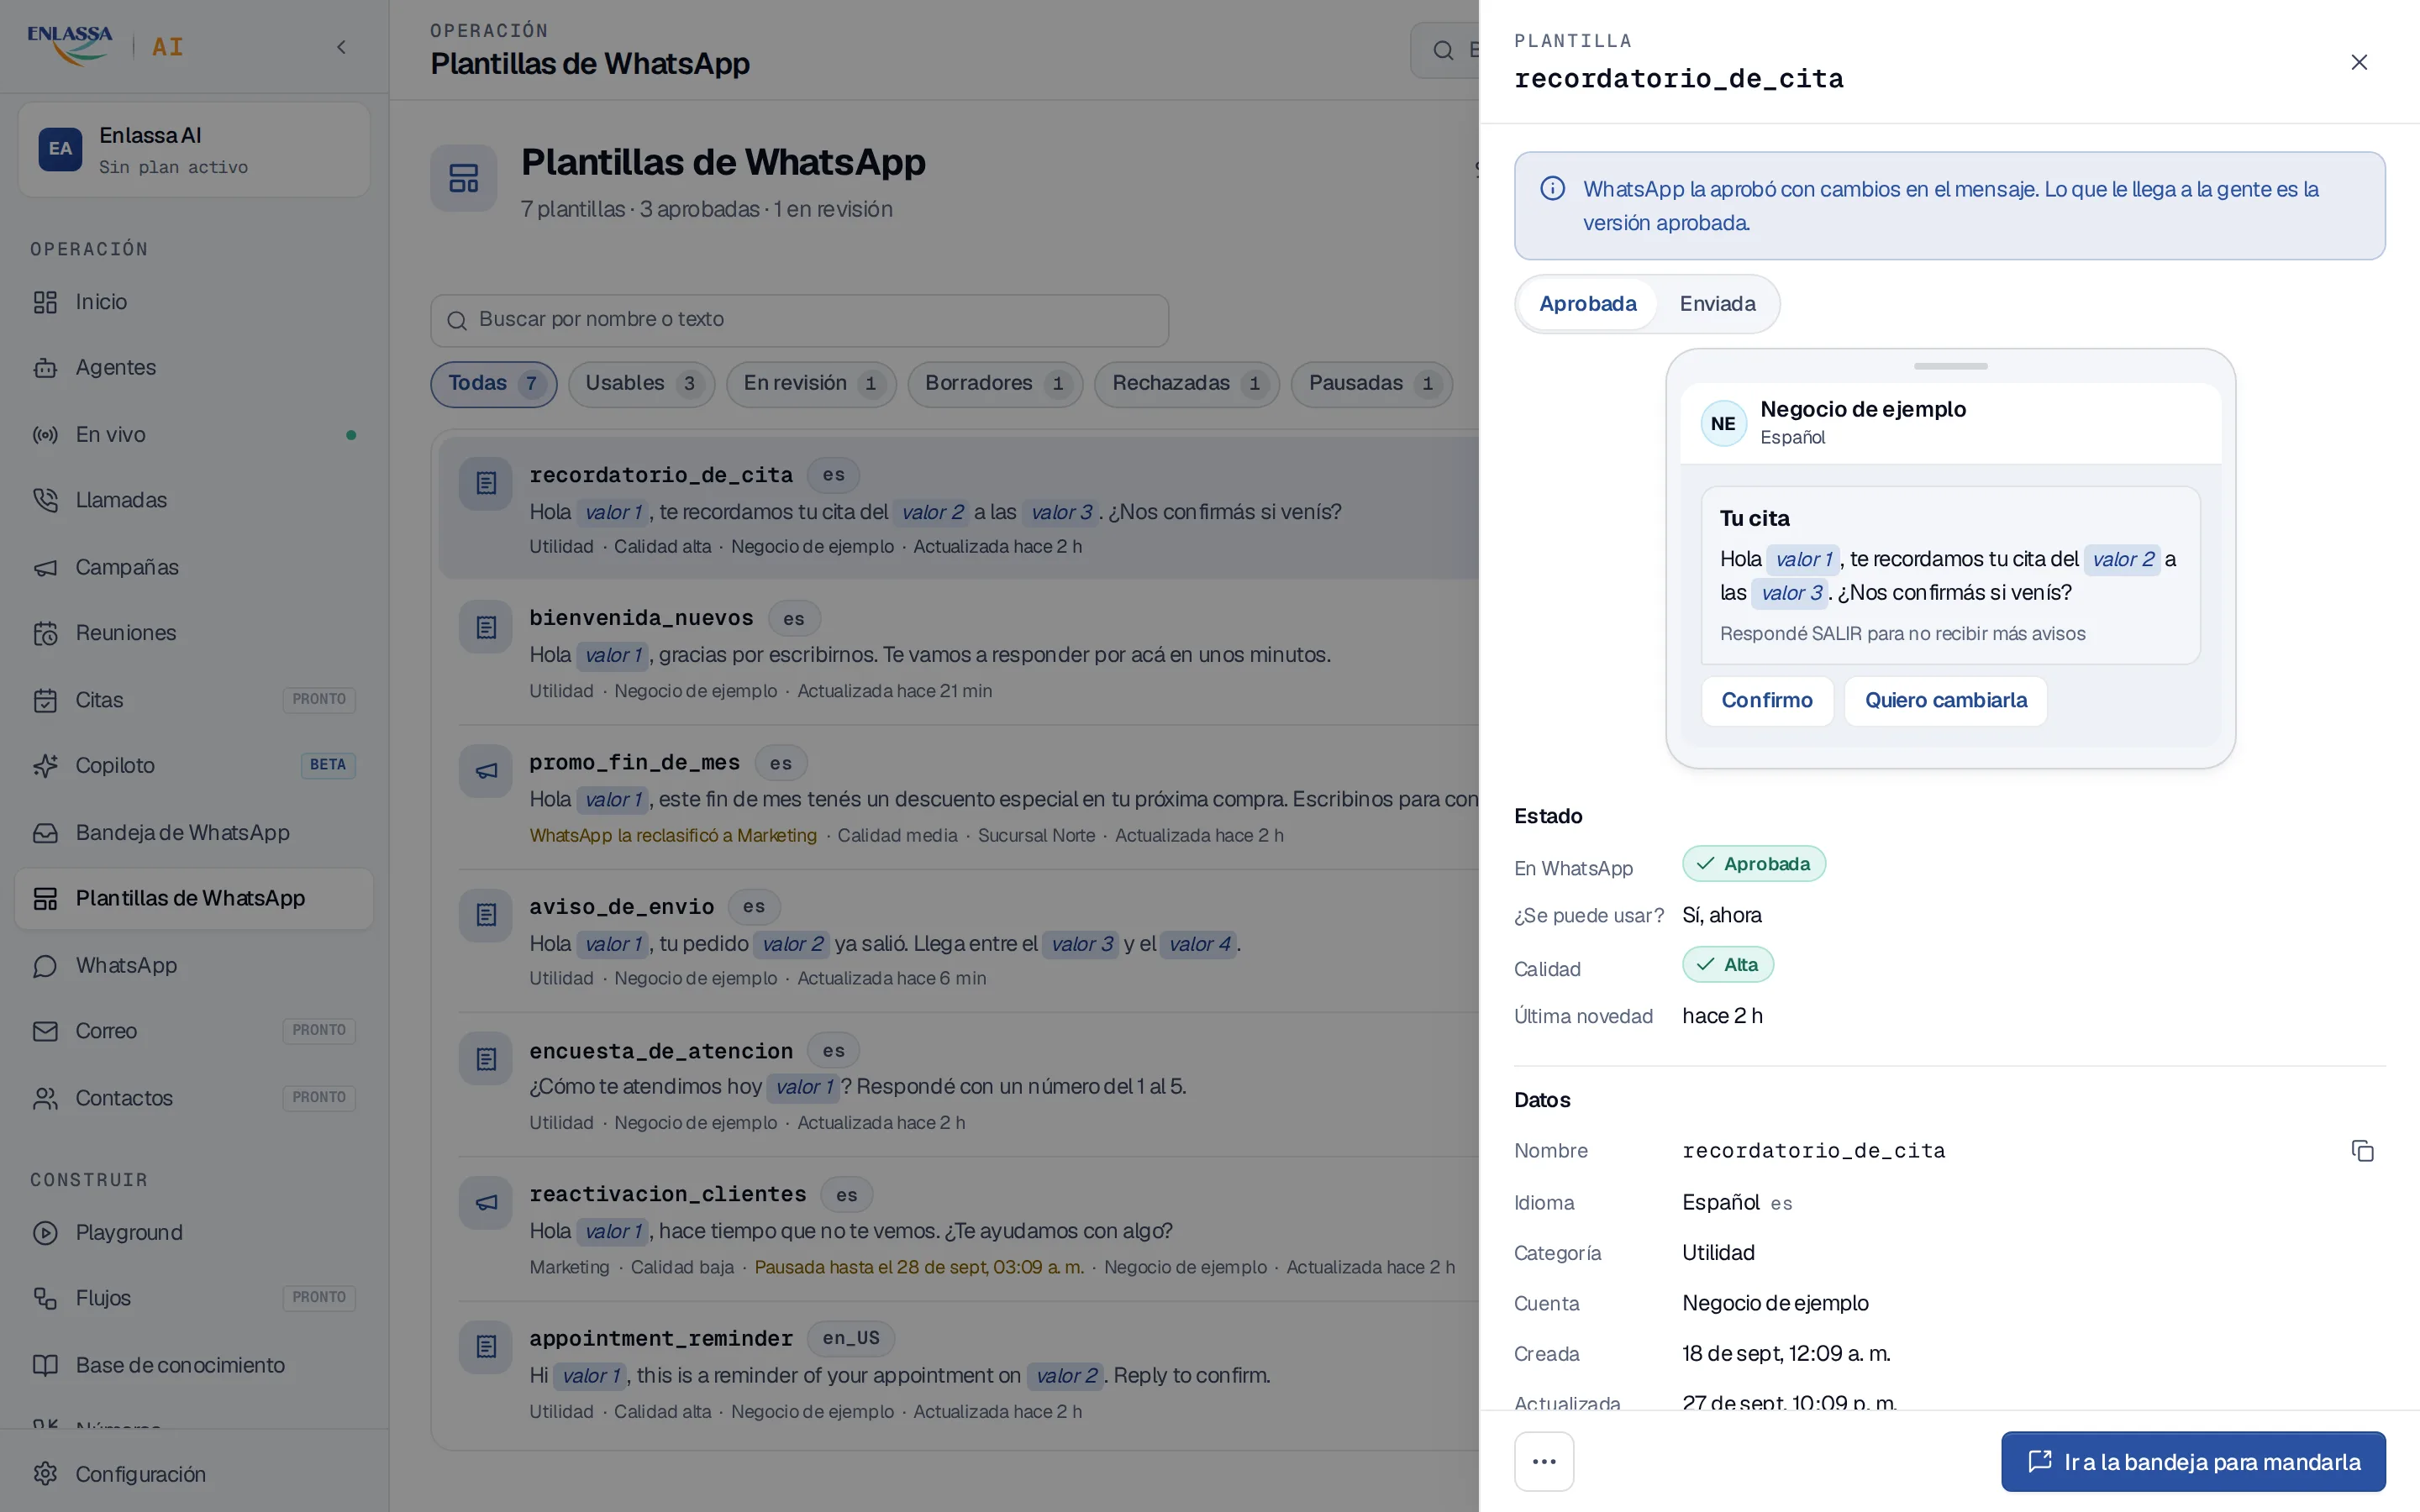
Task: Select Plantillas de WhatsApp menu item
Action: pos(194,898)
